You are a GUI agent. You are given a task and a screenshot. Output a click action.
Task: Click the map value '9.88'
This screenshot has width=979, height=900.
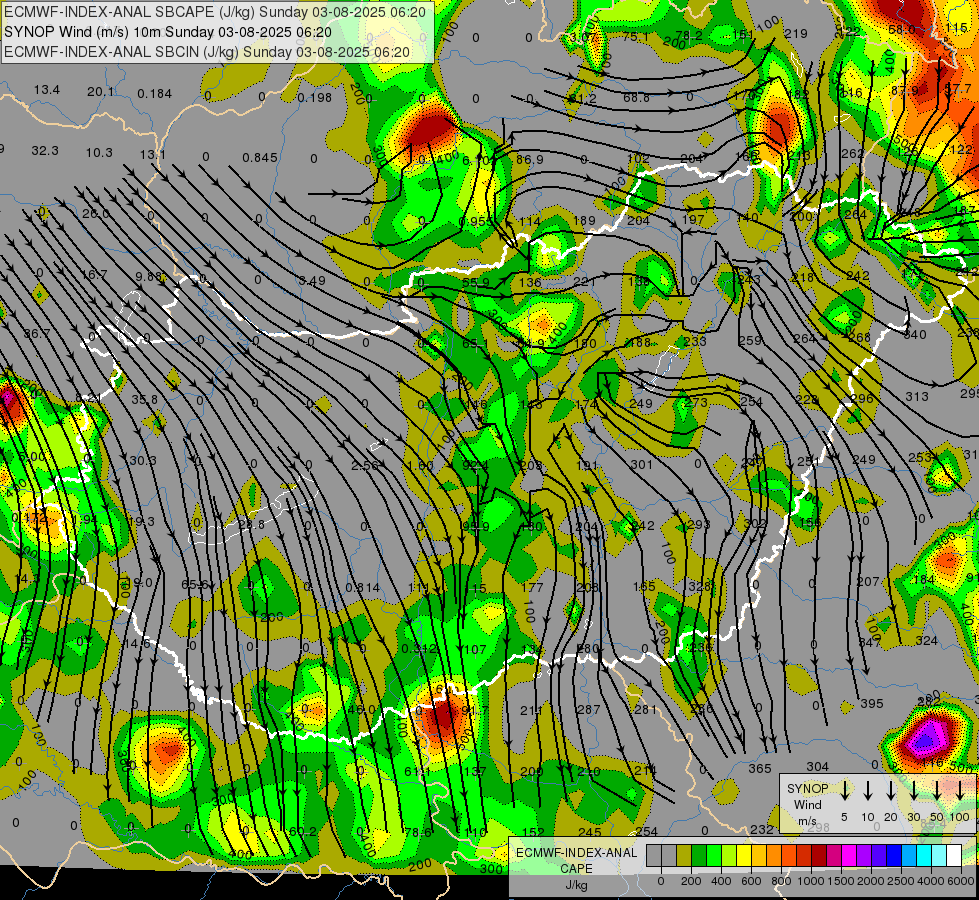click(x=149, y=276)
